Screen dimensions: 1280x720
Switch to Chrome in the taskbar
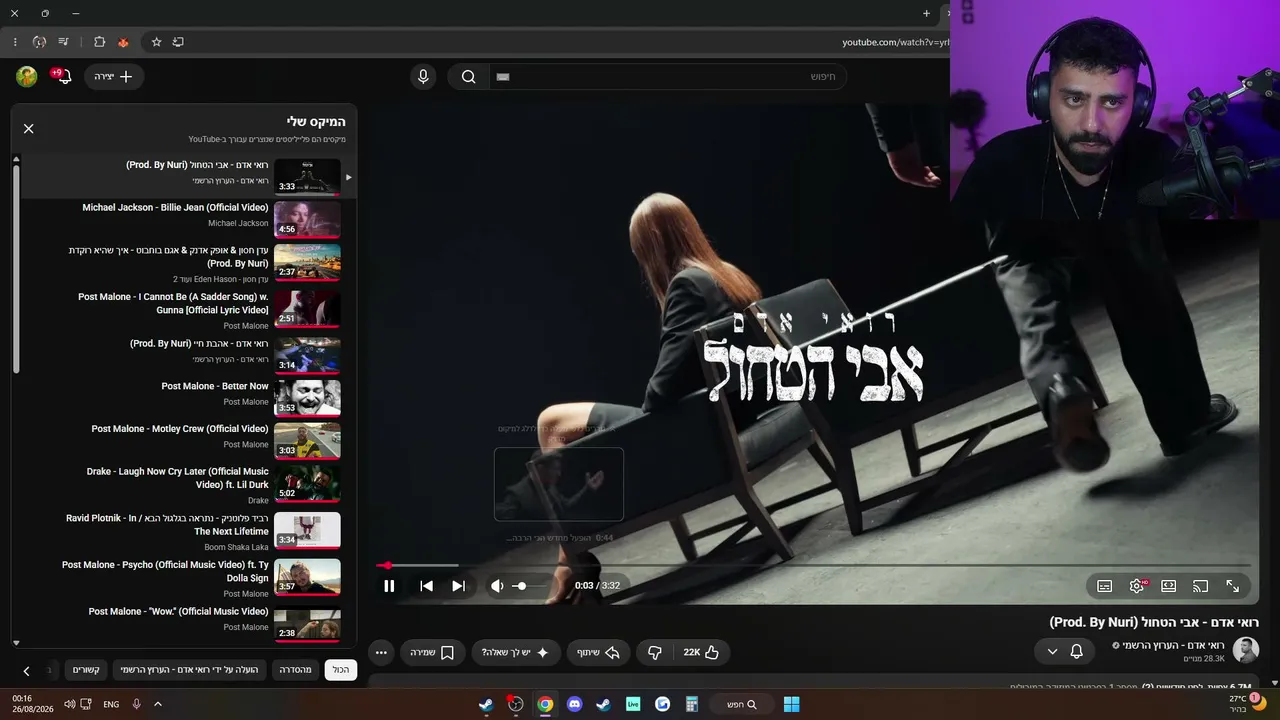545,704
